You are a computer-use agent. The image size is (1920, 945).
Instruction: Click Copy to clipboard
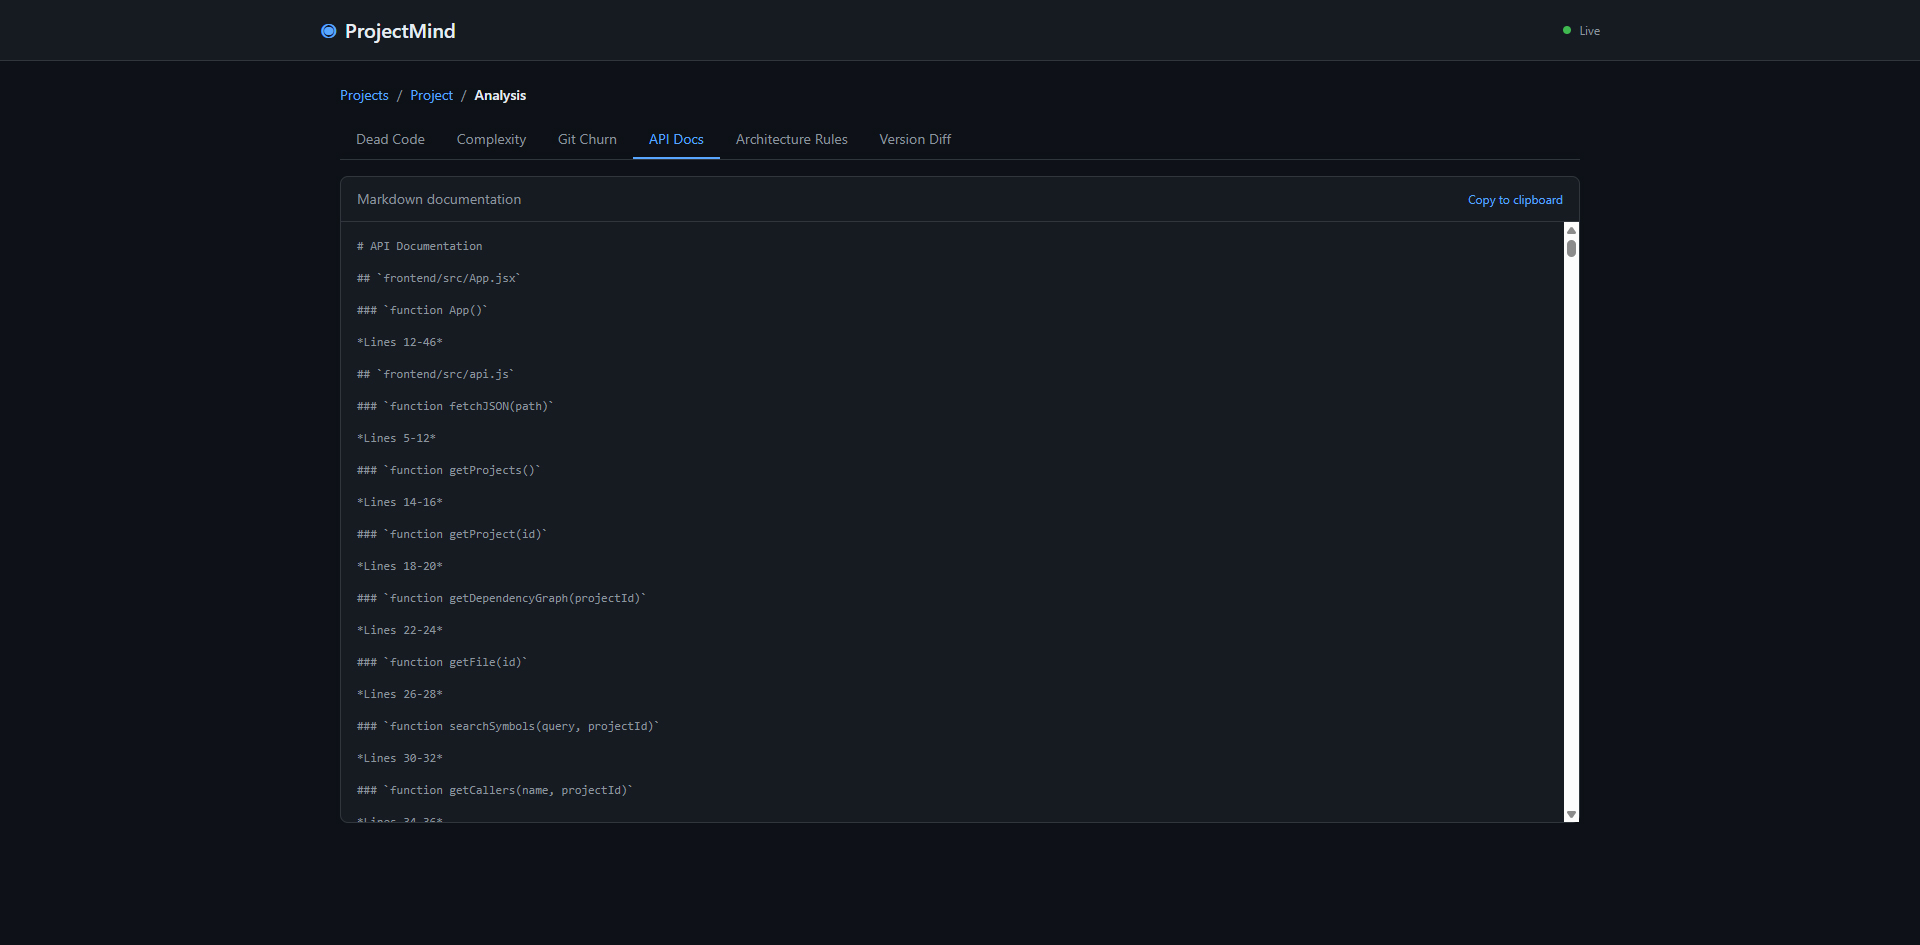[x=1514, y=200]
